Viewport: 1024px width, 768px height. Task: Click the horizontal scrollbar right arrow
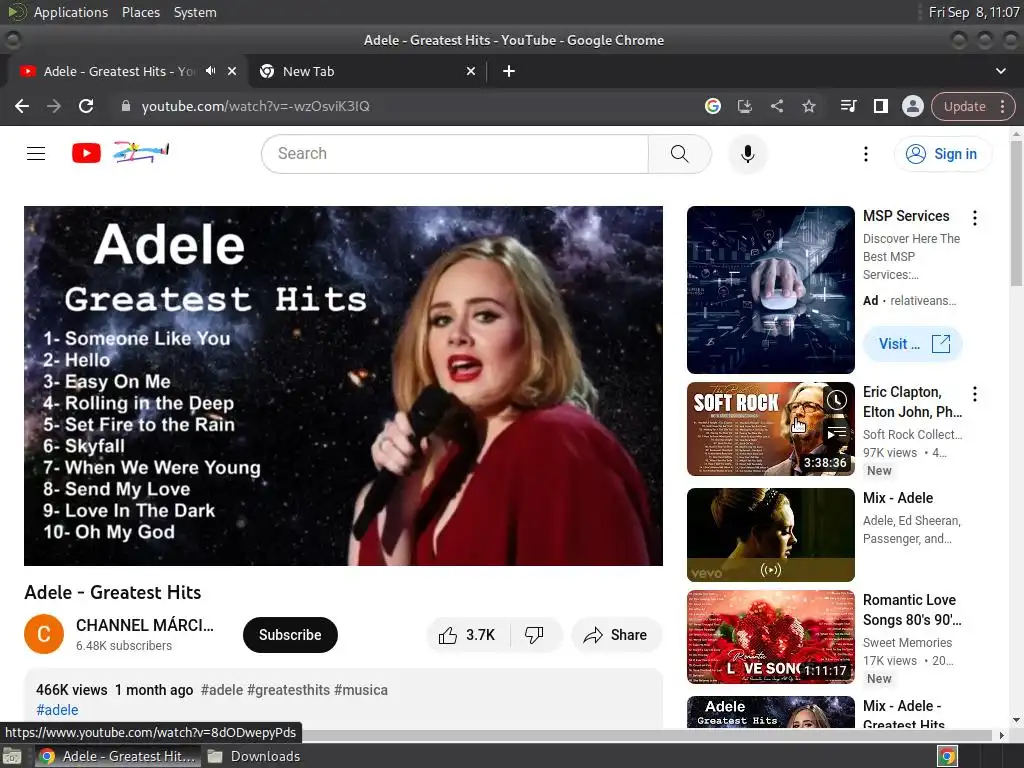[1002, 735]
